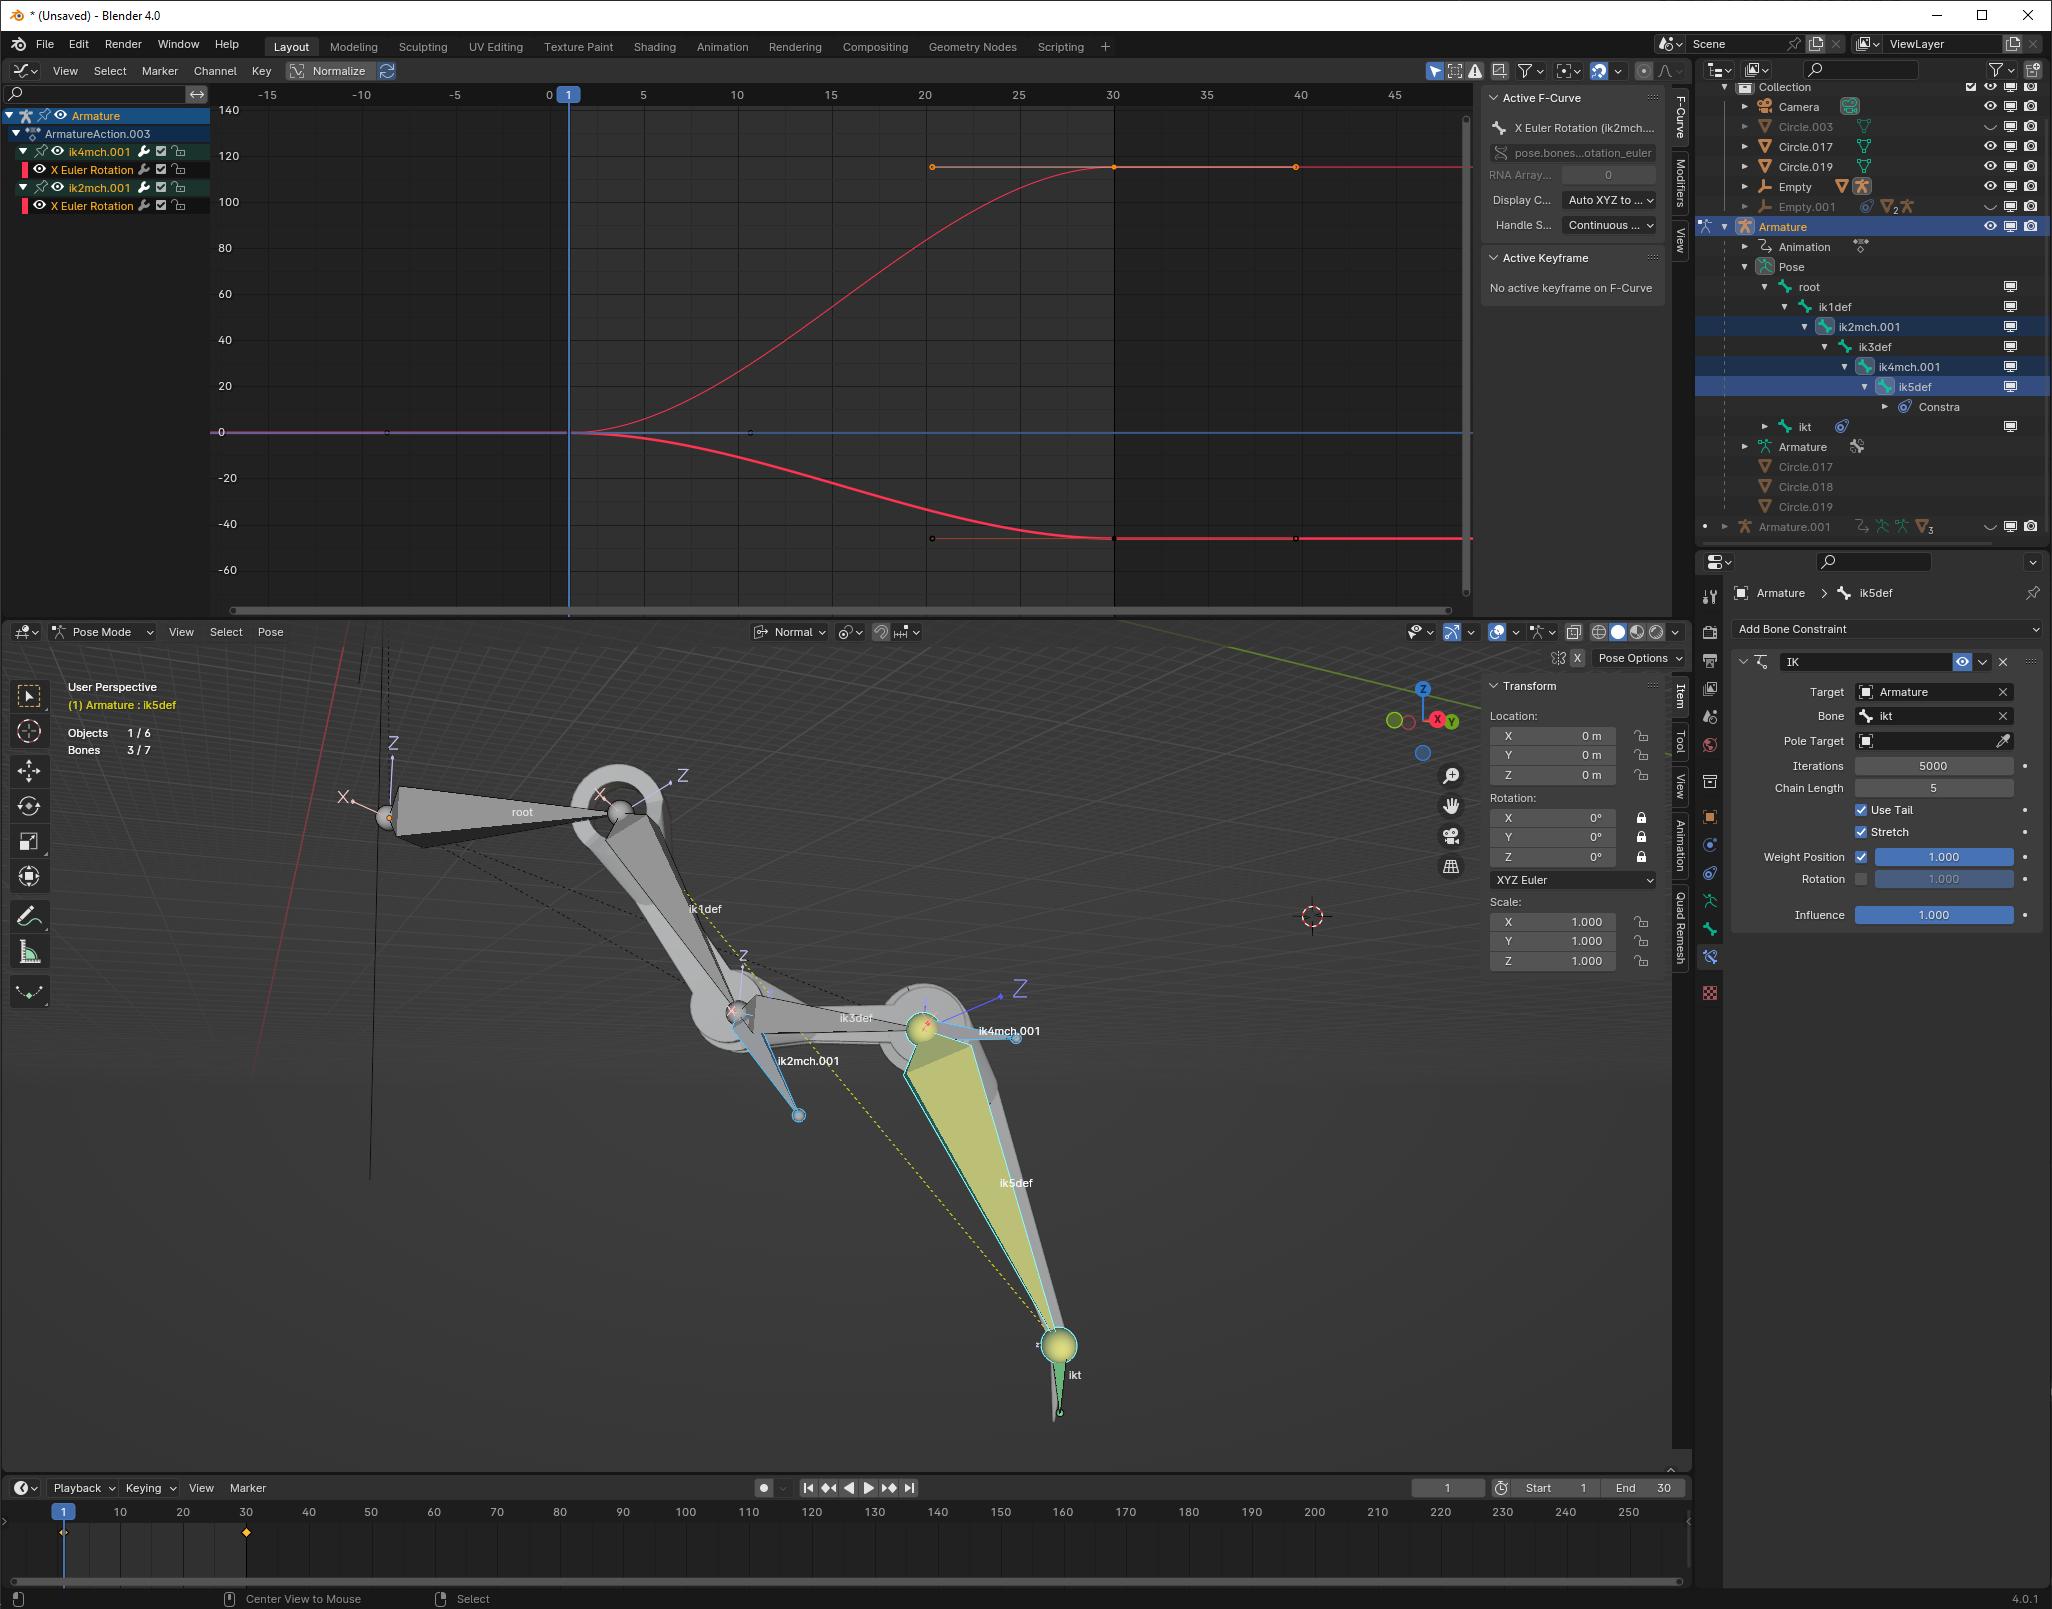Open the XYZ Euler rotation mode dropdown

pos(1573,880)
